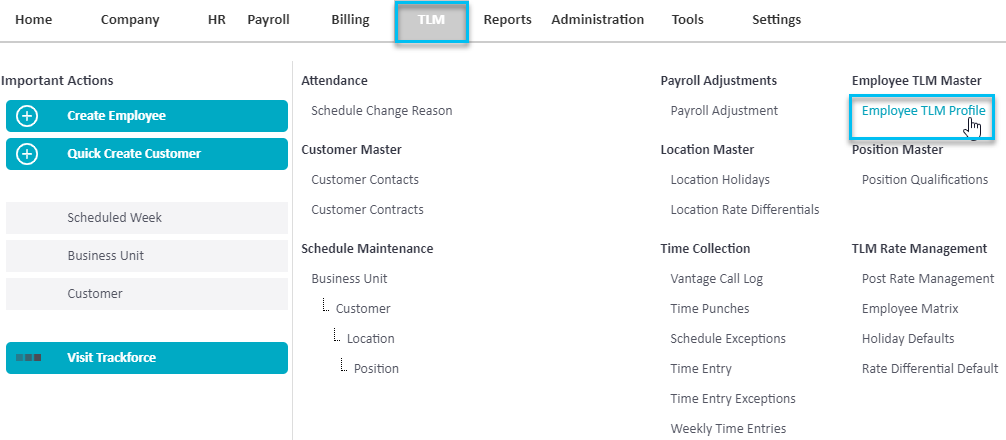Open the Customer shortcut button

pyautogui.click(x=147, y=294)
